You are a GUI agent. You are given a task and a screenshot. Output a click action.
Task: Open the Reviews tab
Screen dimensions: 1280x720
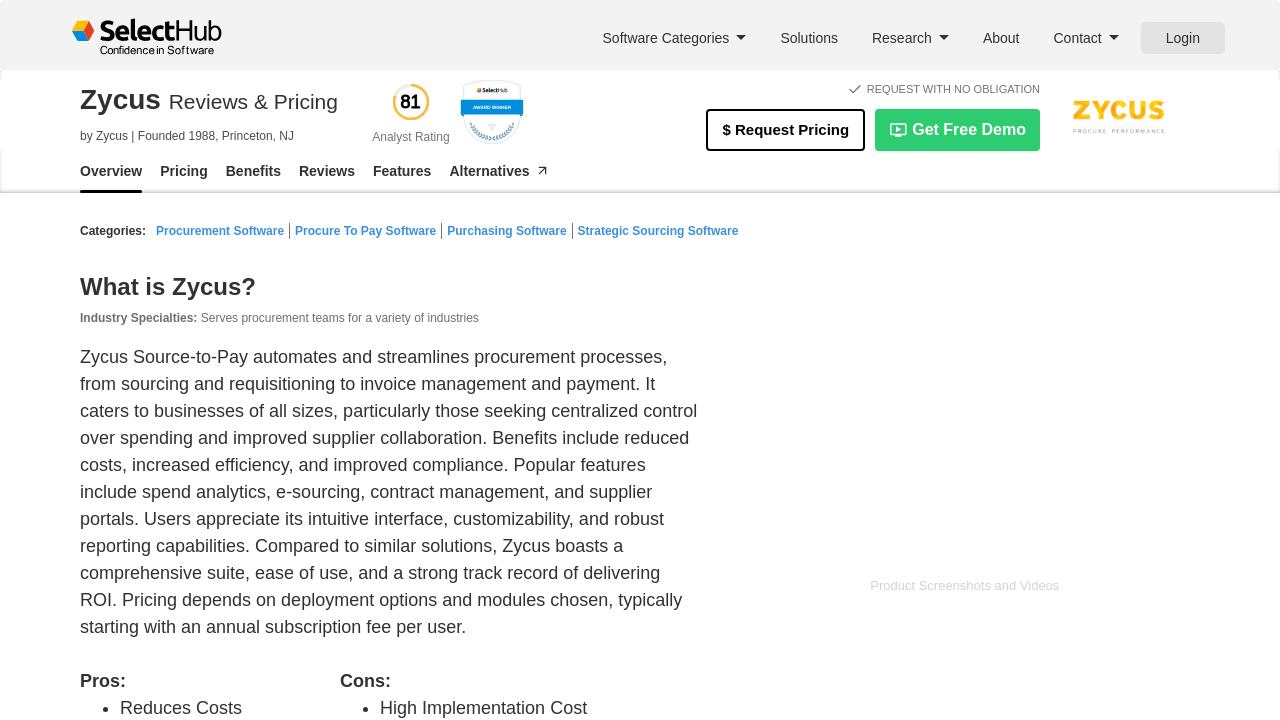(327, 171)
